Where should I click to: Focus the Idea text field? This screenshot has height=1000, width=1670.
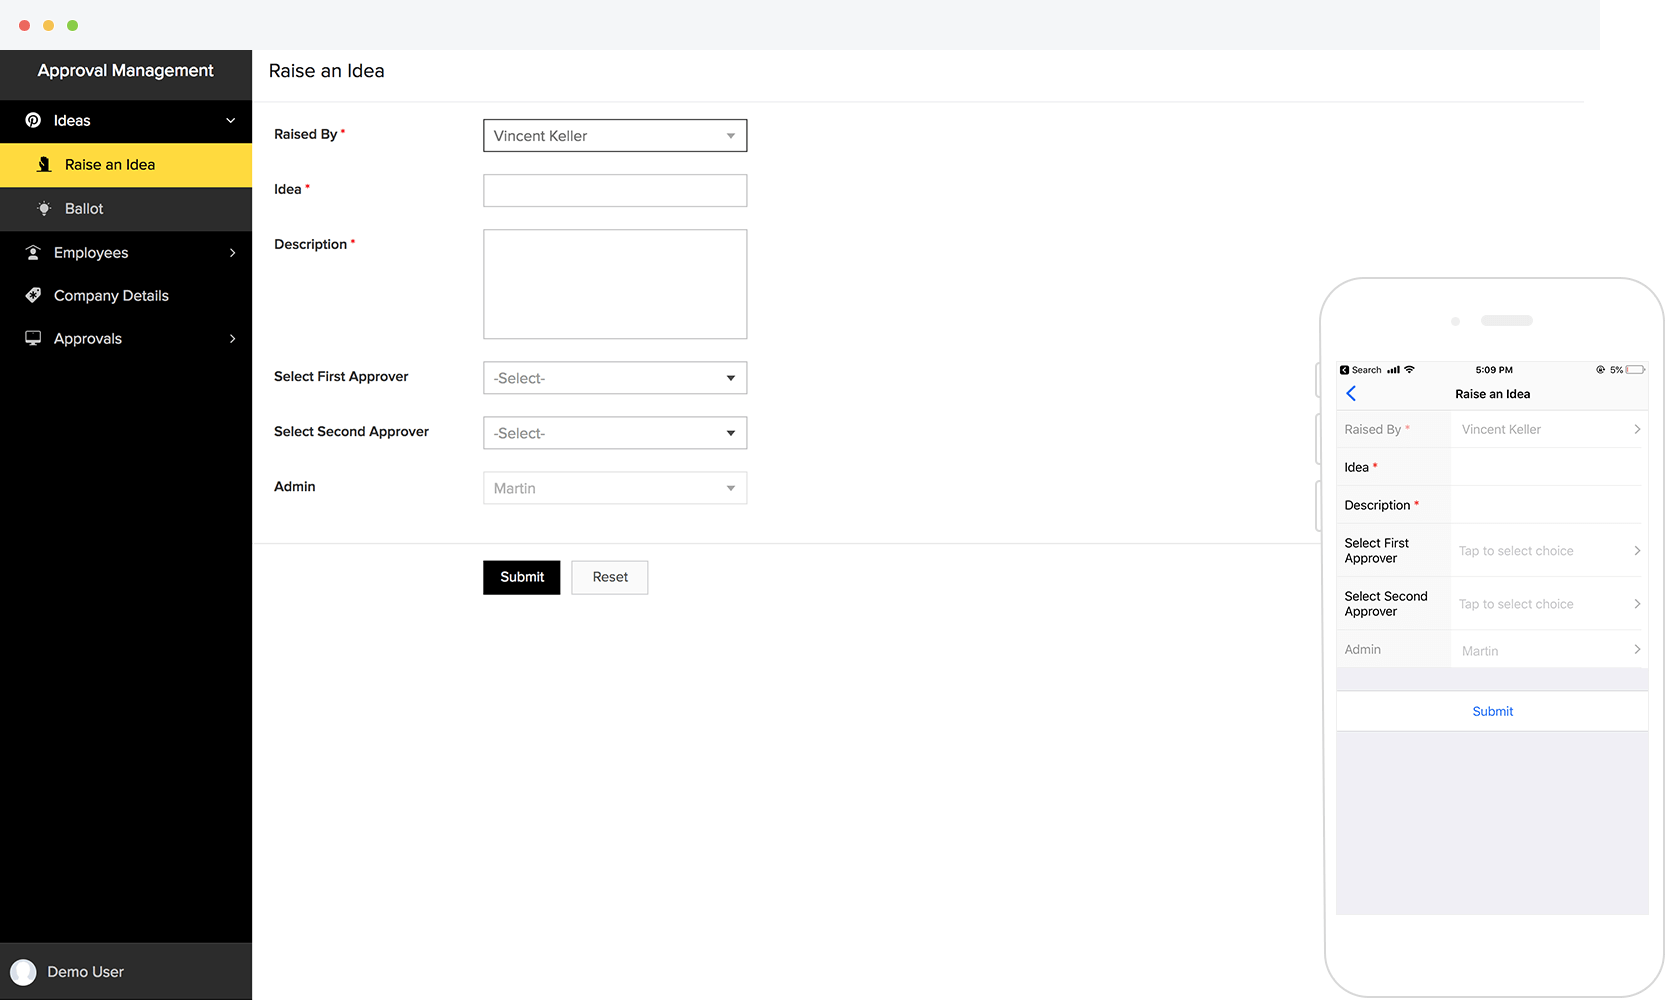click(614, 191)
